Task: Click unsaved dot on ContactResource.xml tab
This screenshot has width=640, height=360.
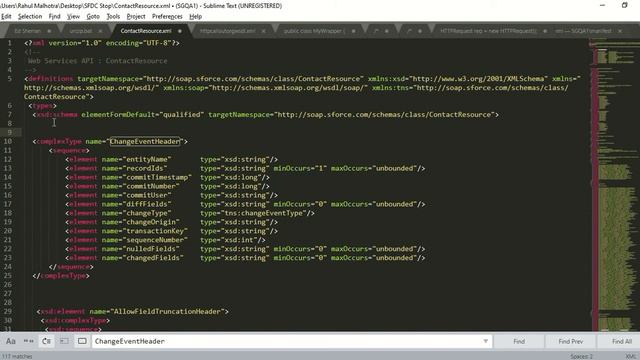Action: (x=180, y=31)
